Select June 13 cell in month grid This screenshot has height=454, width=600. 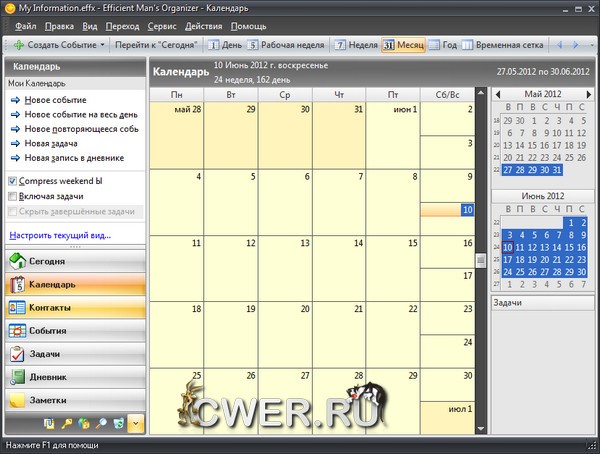285,268
